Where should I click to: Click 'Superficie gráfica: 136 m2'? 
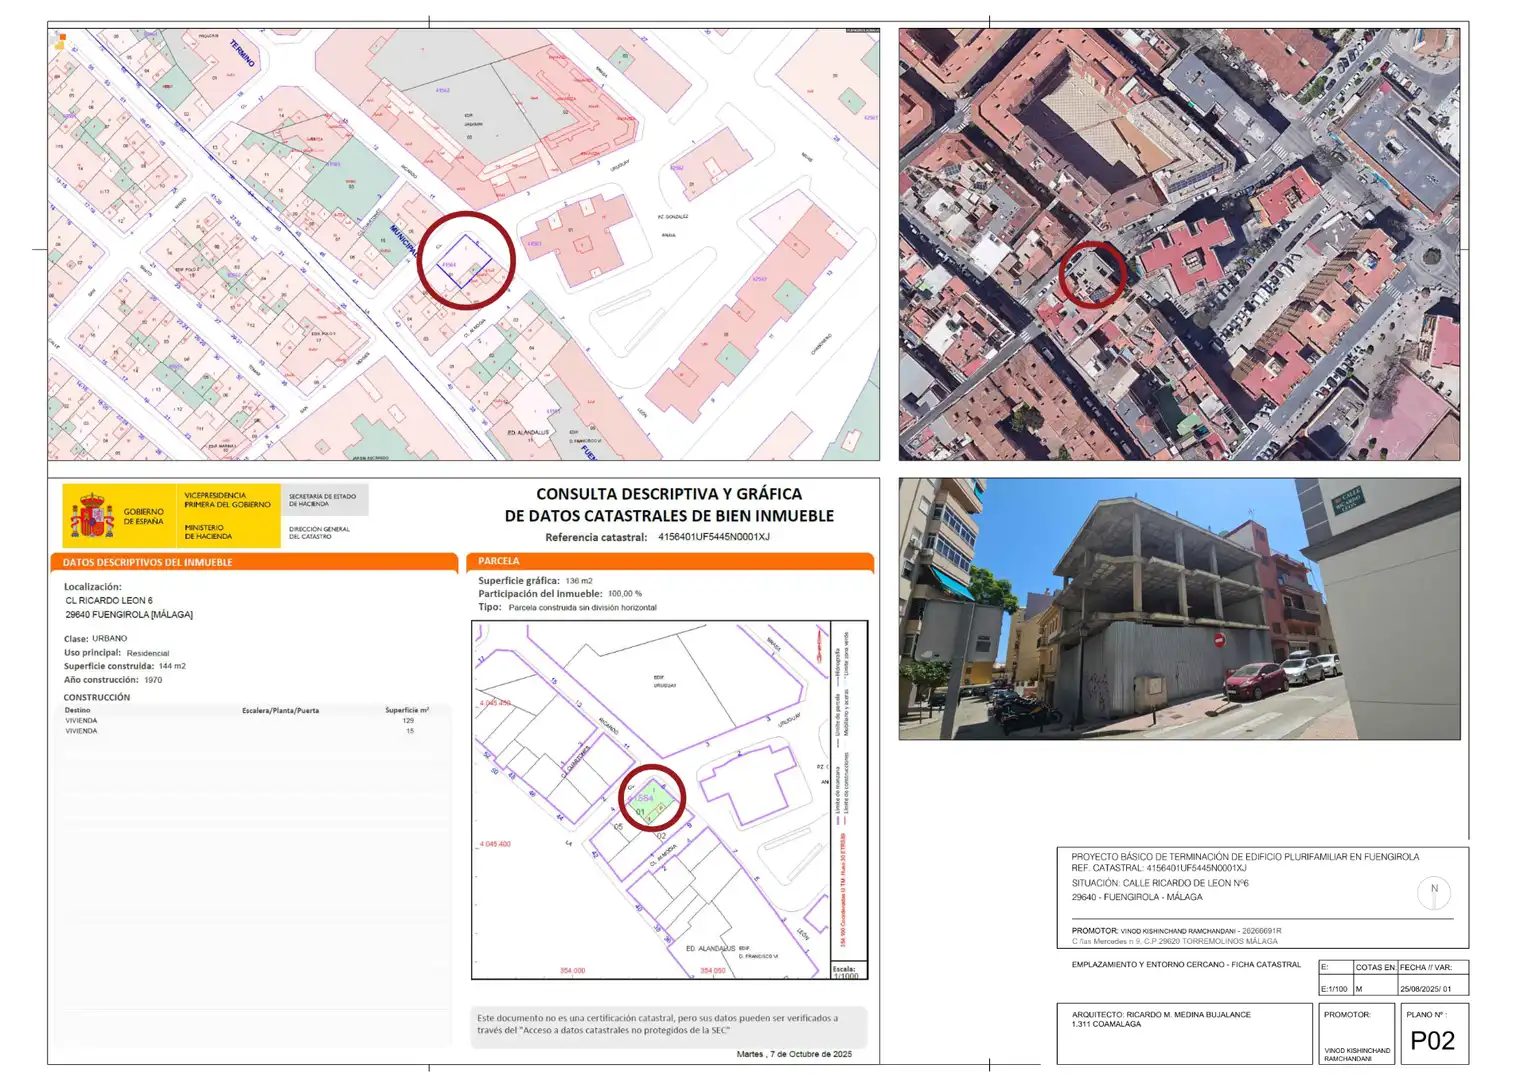[535, 580]
